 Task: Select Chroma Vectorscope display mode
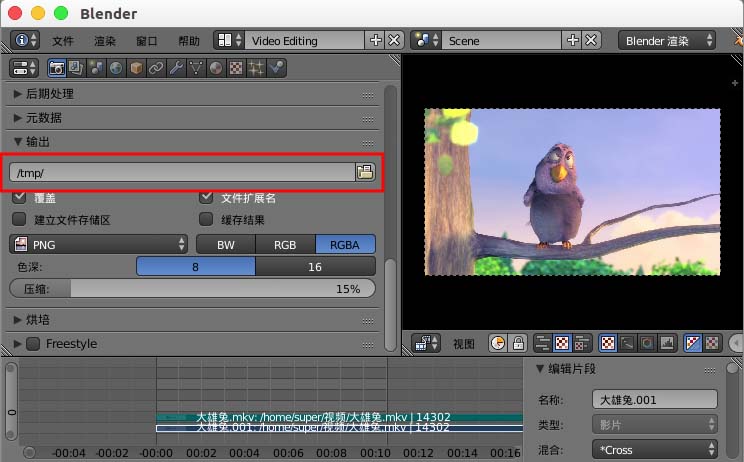[x=647, y=343]
